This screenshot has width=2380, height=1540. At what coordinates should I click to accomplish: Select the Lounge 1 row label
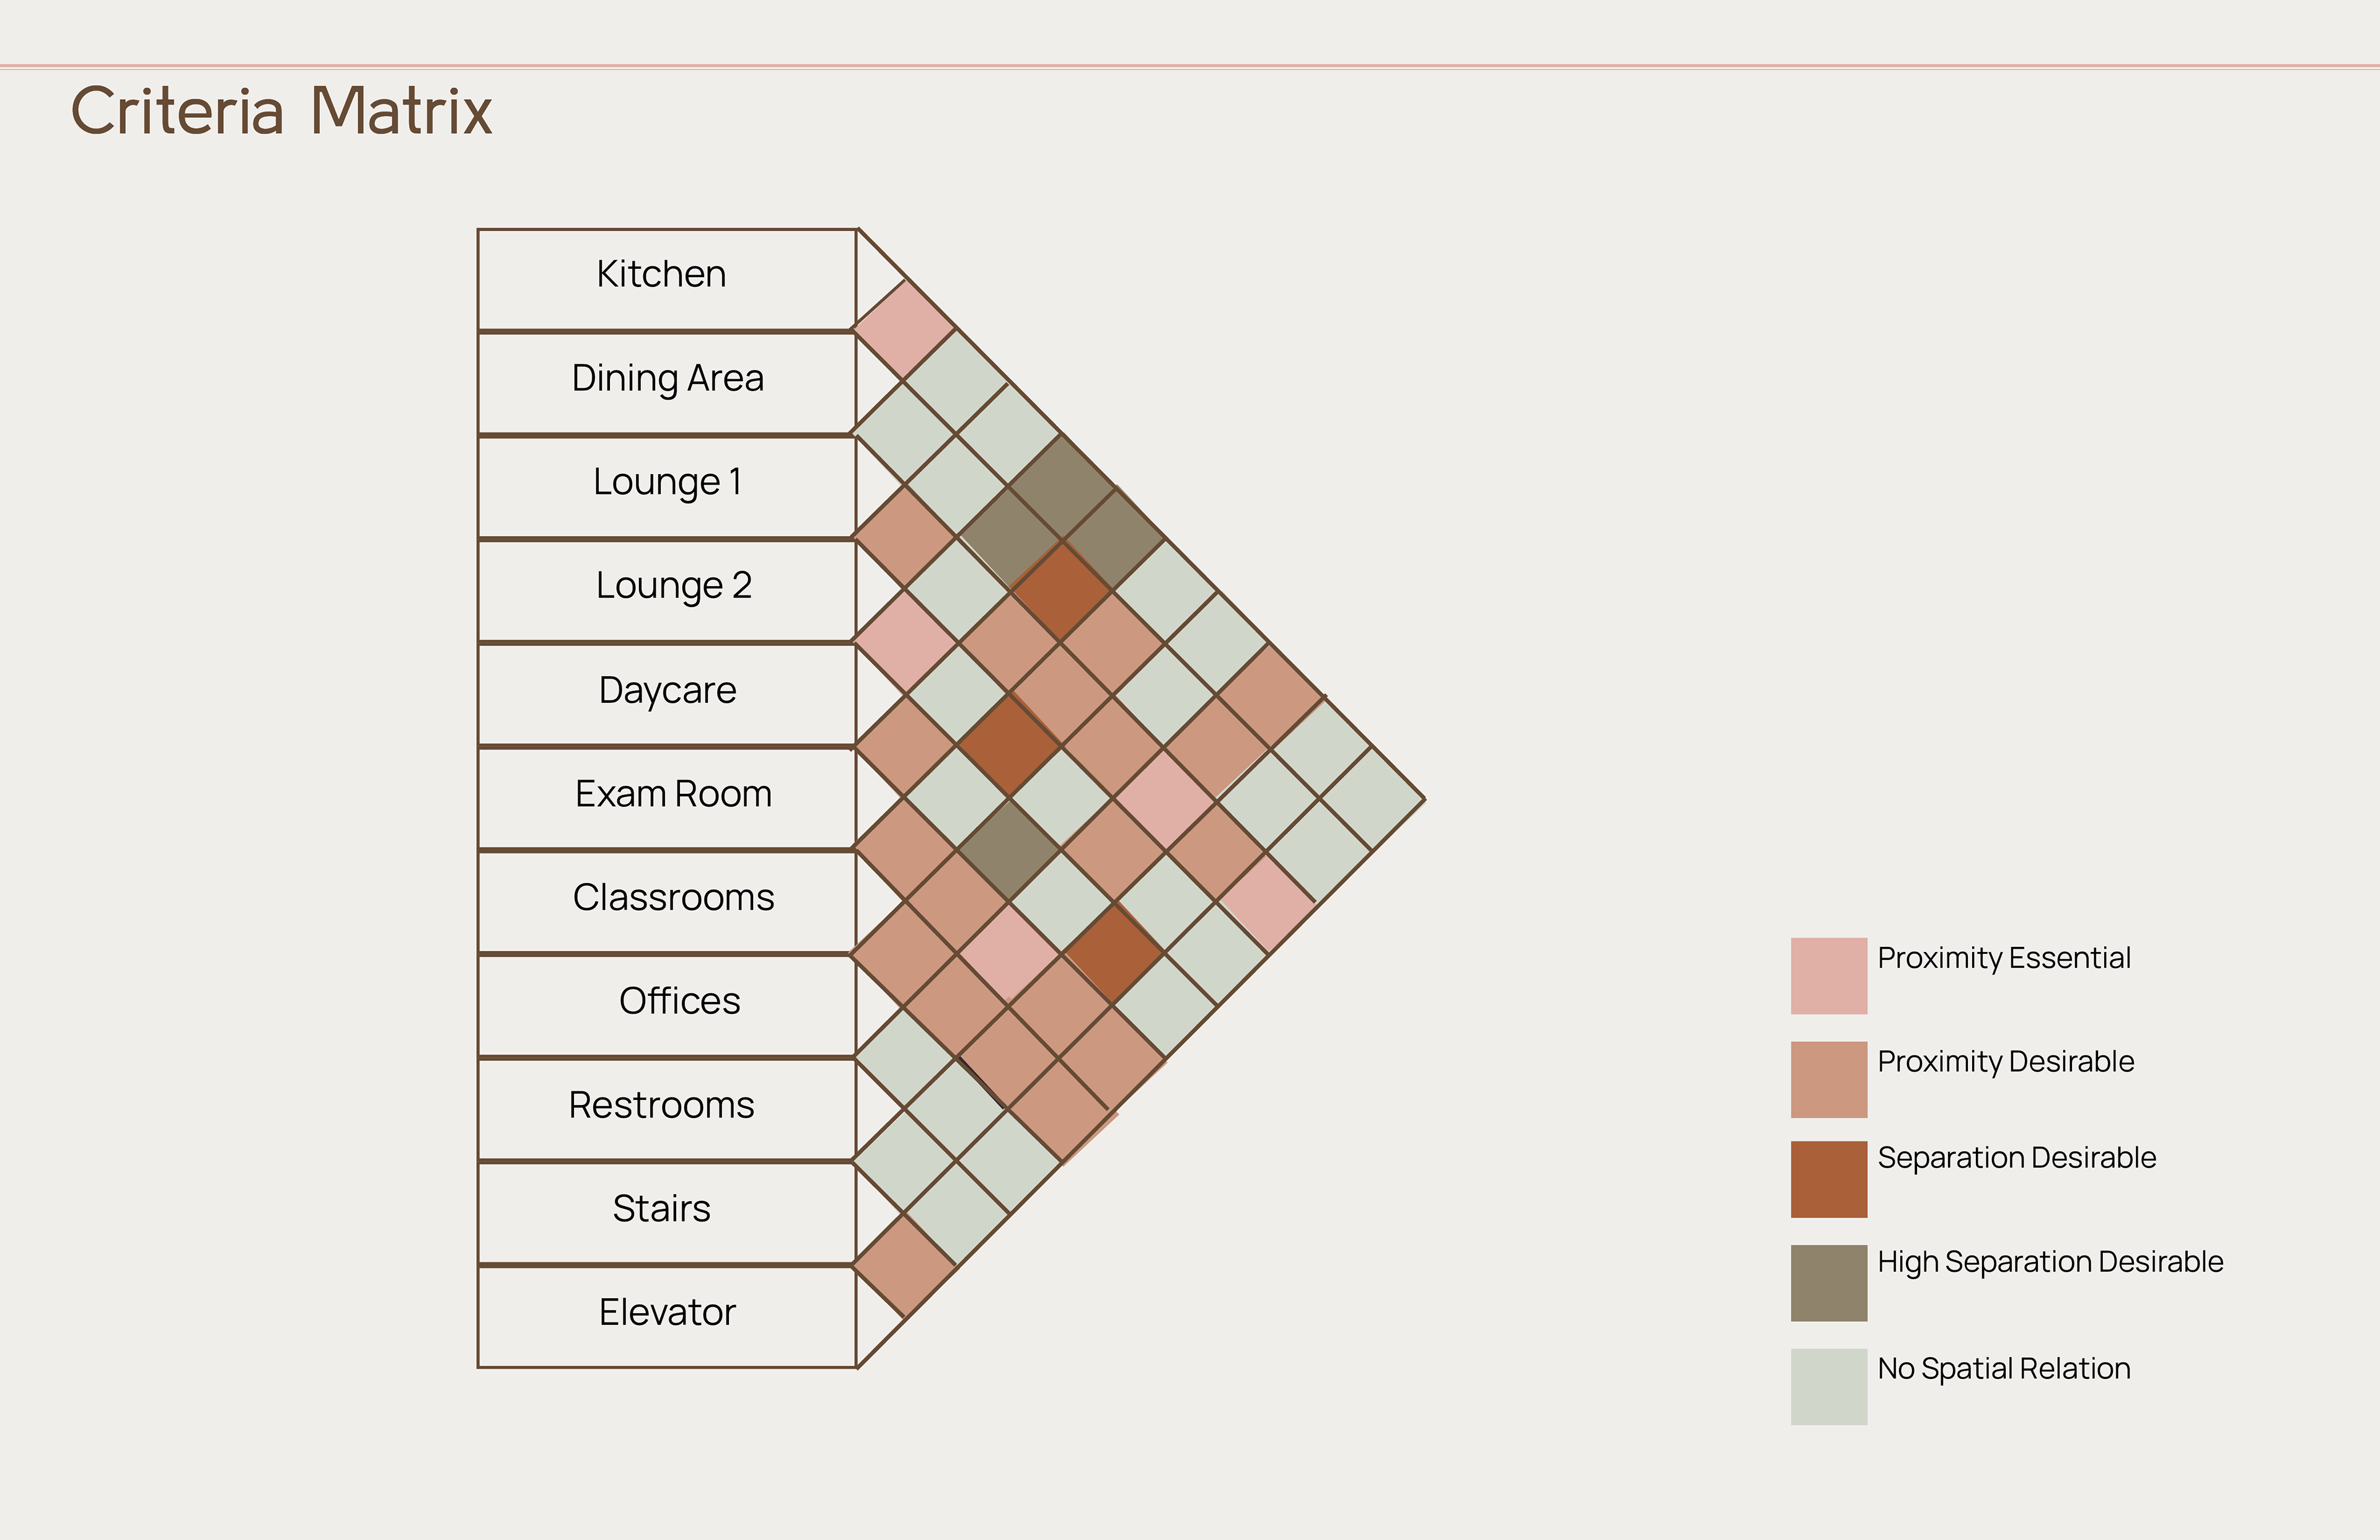coord(667,488)
